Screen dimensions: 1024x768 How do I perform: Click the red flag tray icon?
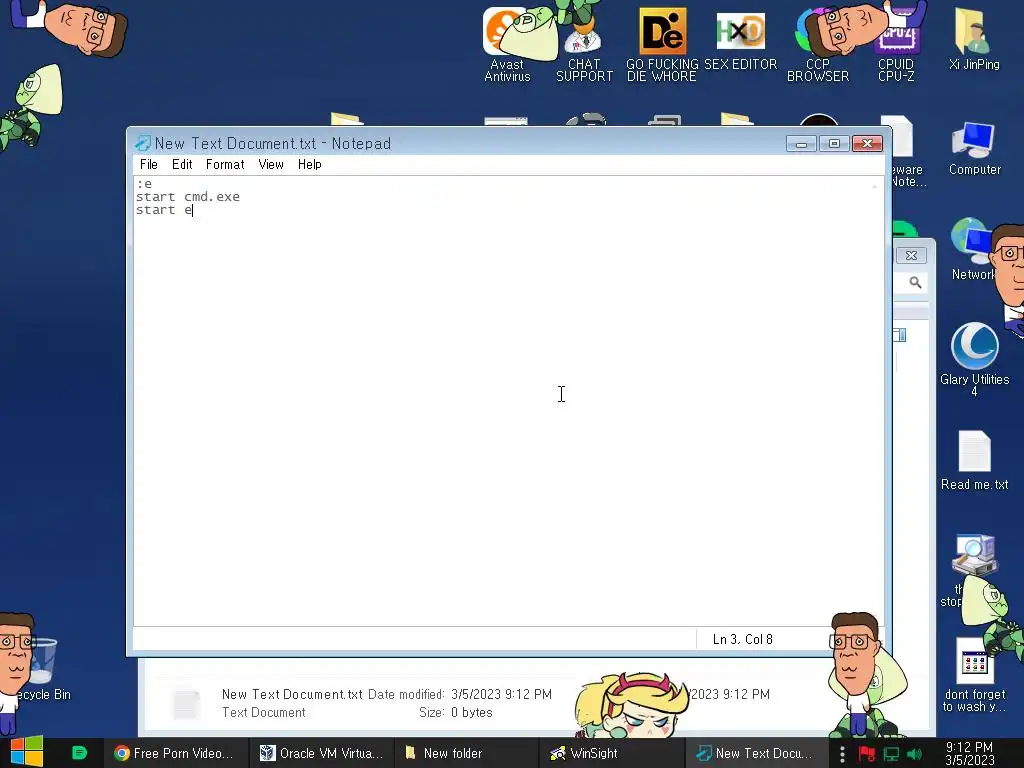(x=866, y=754)
